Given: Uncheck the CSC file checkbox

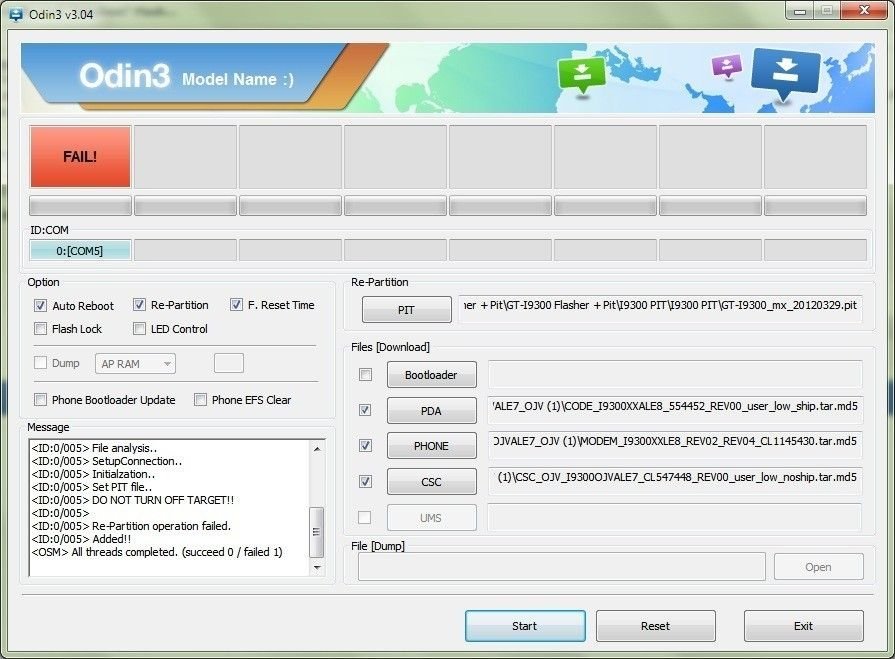Looking at the screenshot, I should [365, 482].
